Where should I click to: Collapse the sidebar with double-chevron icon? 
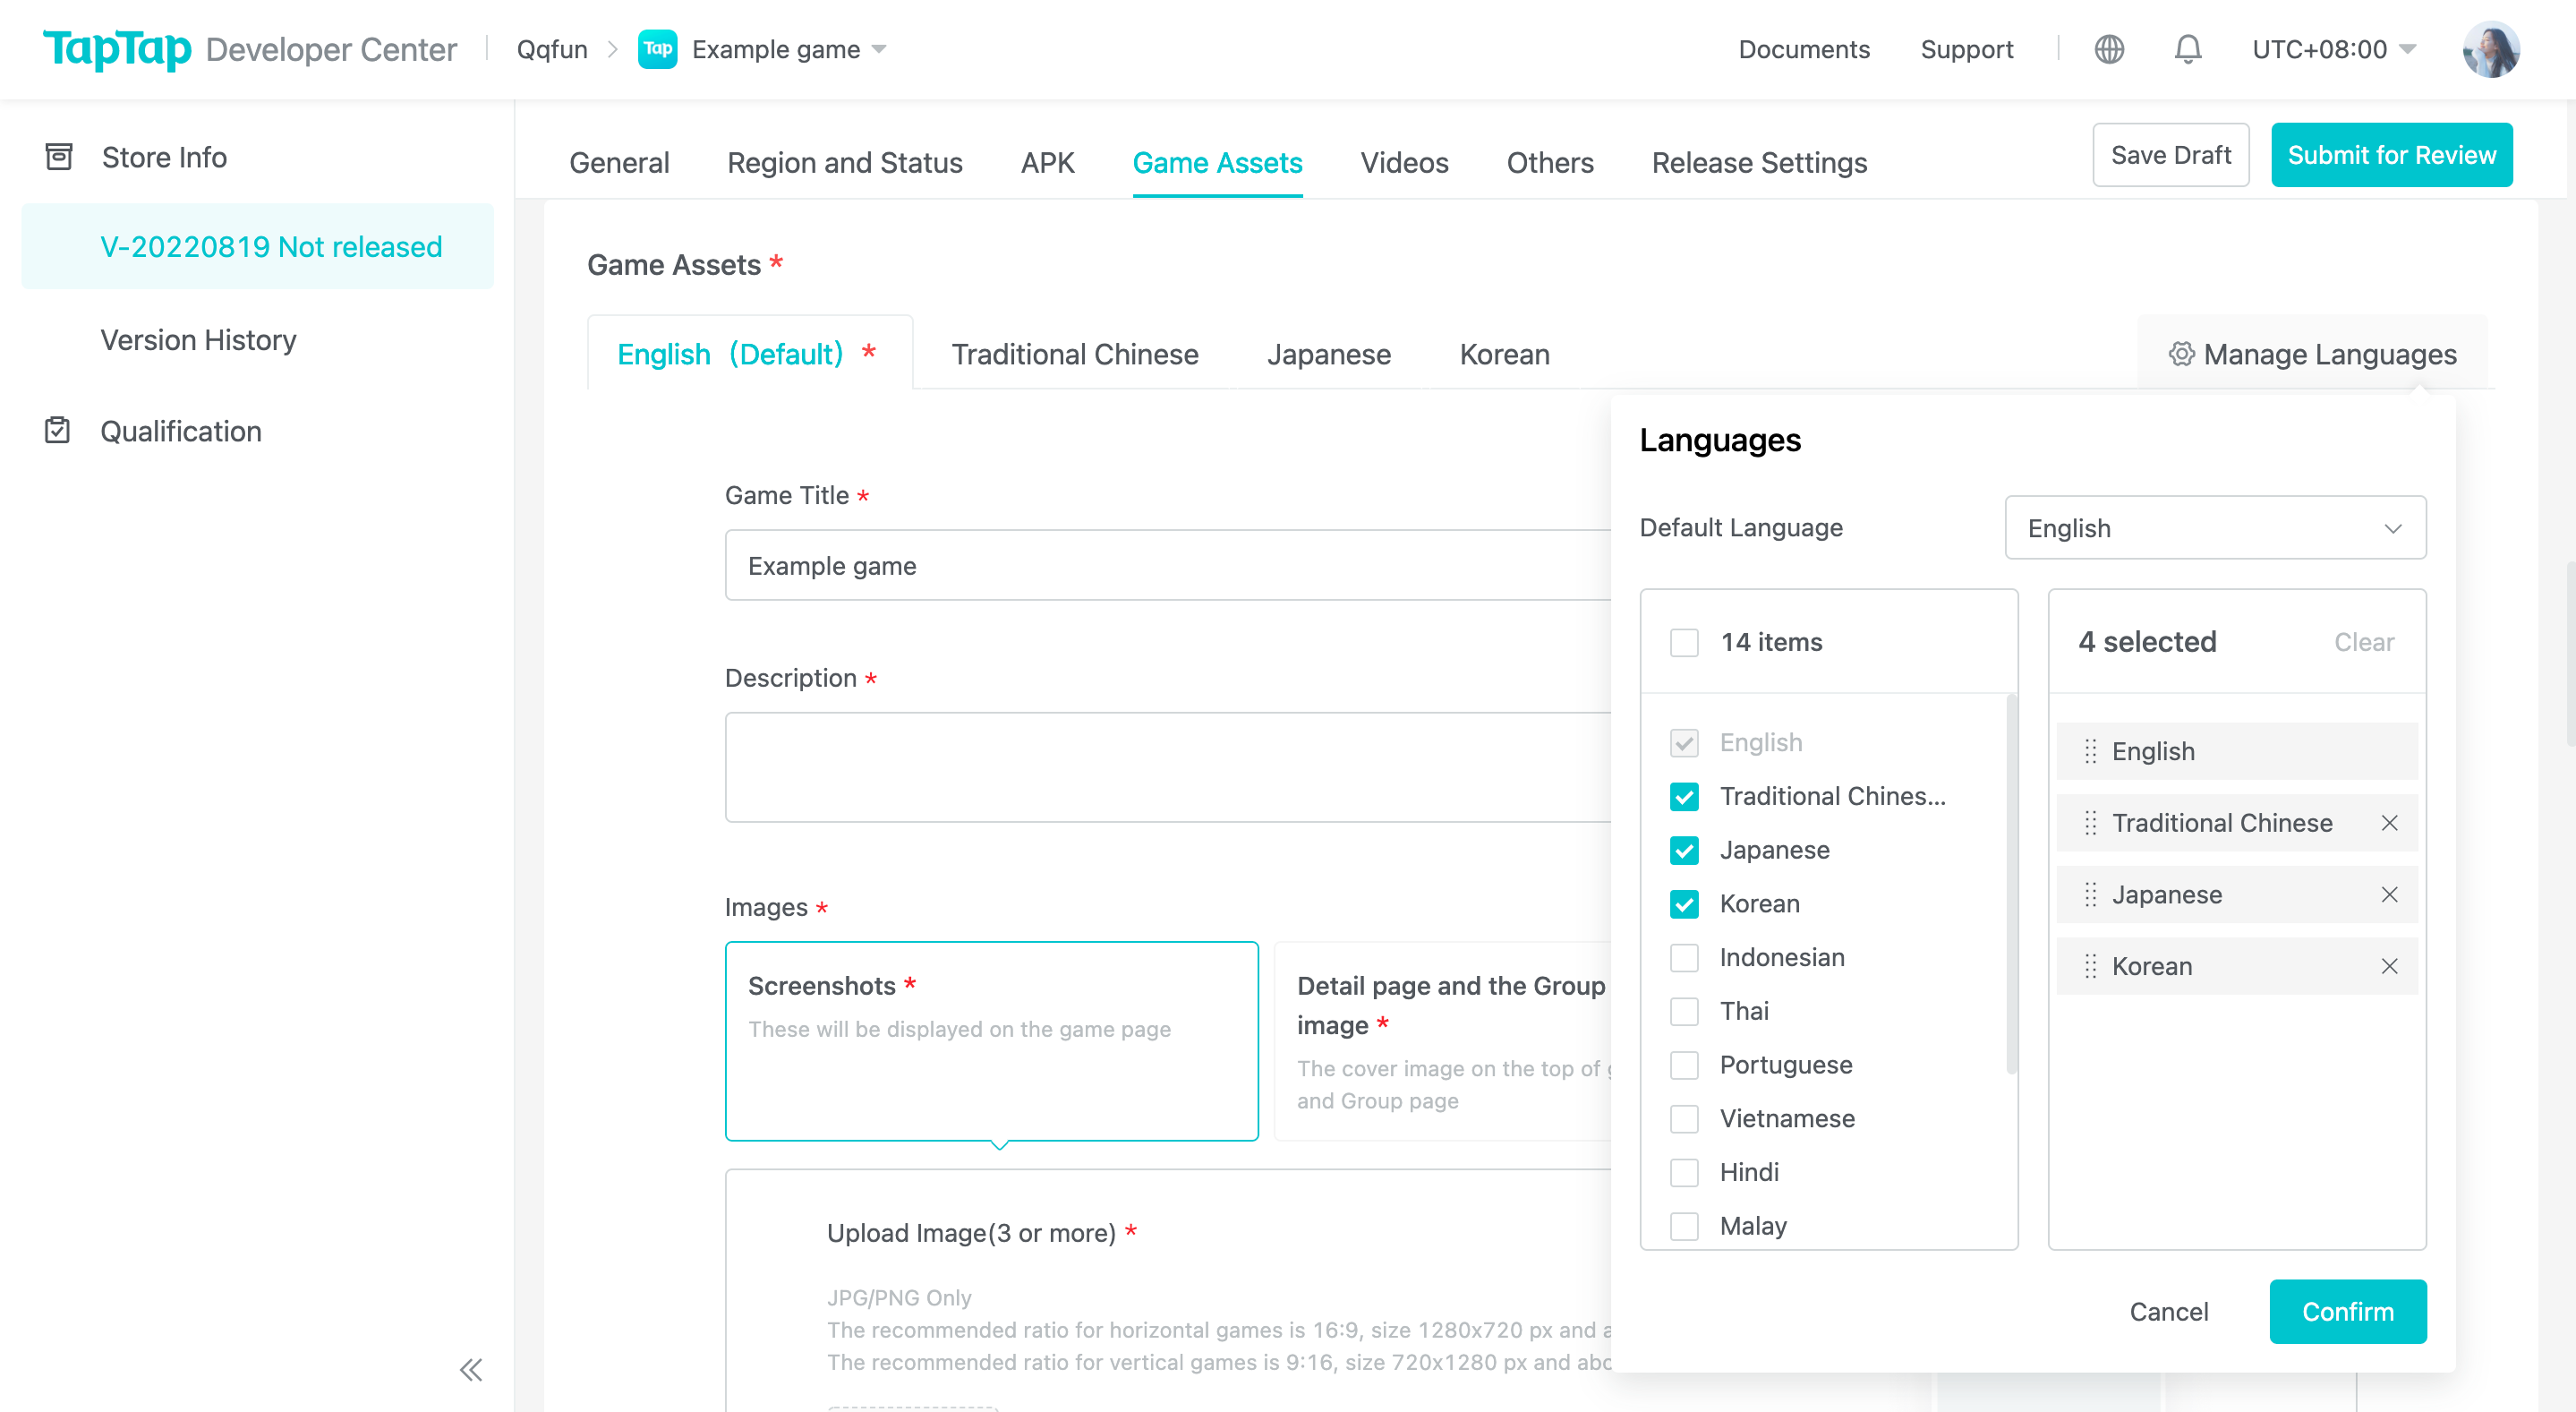(x=471, y=1369)
